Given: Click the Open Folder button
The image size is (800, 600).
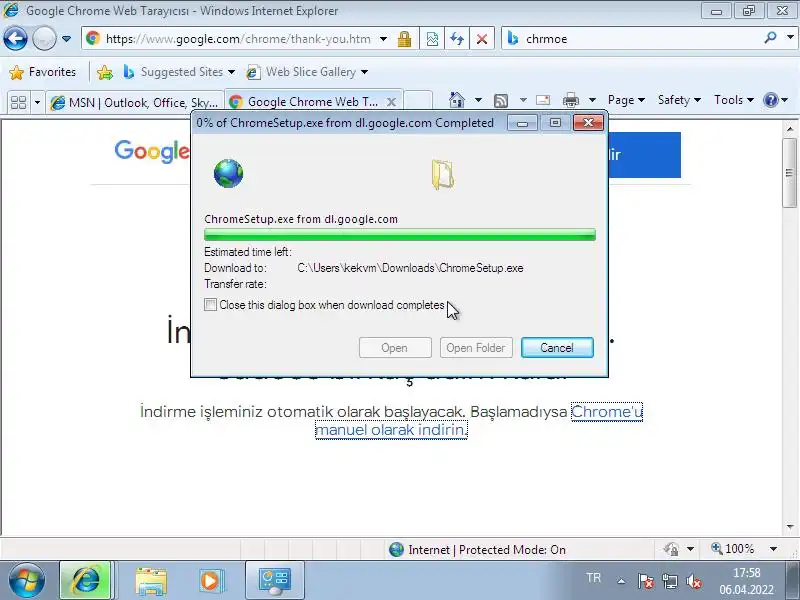Looking at the screenshot, I should tap(476, 347).
